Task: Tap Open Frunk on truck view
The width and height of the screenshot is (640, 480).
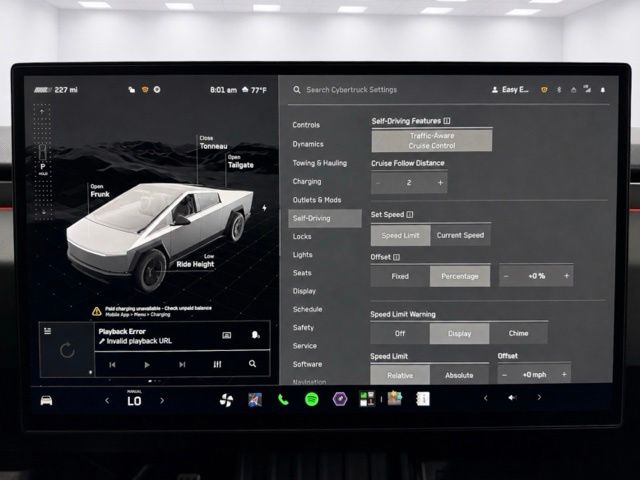Action: [x=100, y=191]
